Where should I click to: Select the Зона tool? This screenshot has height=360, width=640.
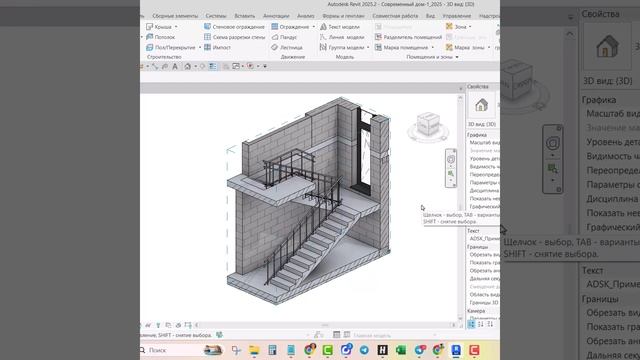[x=456, y=27]
